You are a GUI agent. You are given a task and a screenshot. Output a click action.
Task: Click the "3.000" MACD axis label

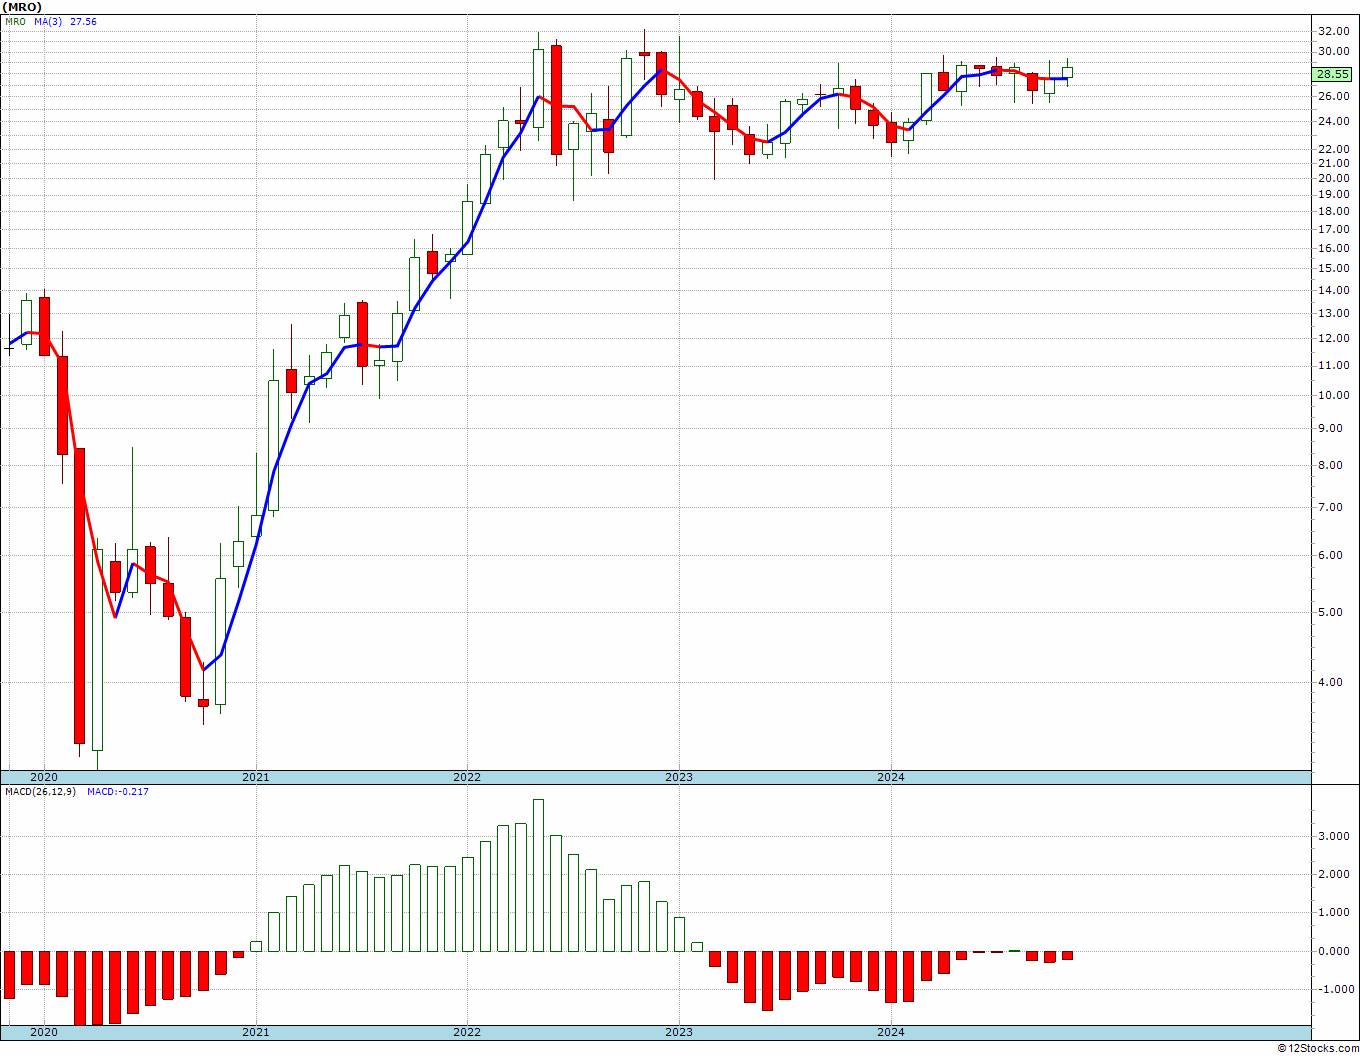(1335, 836)
